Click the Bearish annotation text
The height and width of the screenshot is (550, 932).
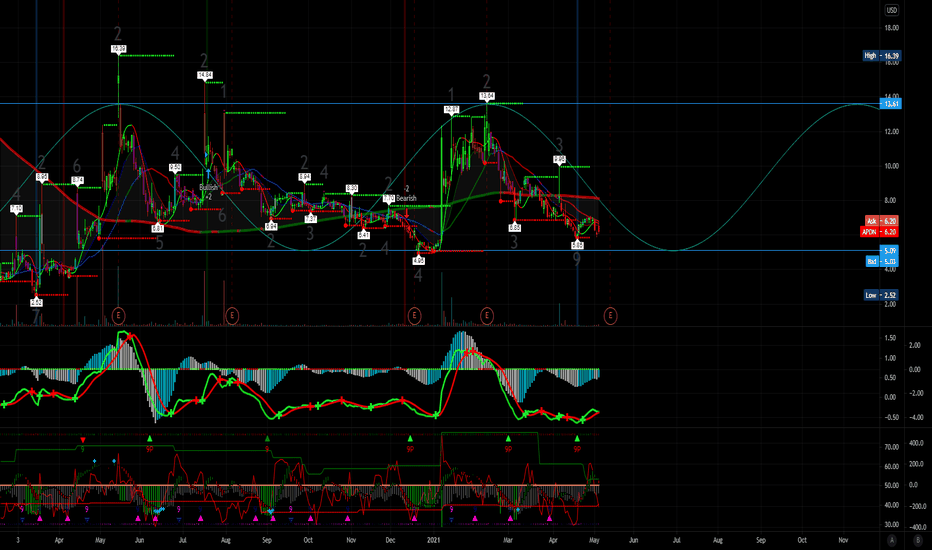tap(407, 198)
